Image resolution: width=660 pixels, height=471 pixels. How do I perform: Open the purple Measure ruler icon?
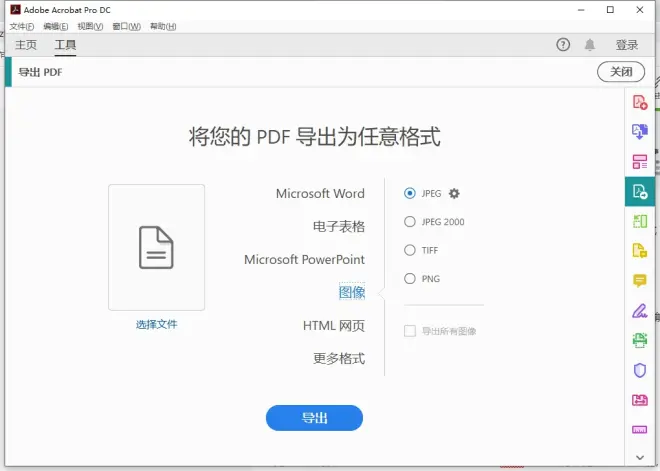pyautogui.click(x=640, y=429)
